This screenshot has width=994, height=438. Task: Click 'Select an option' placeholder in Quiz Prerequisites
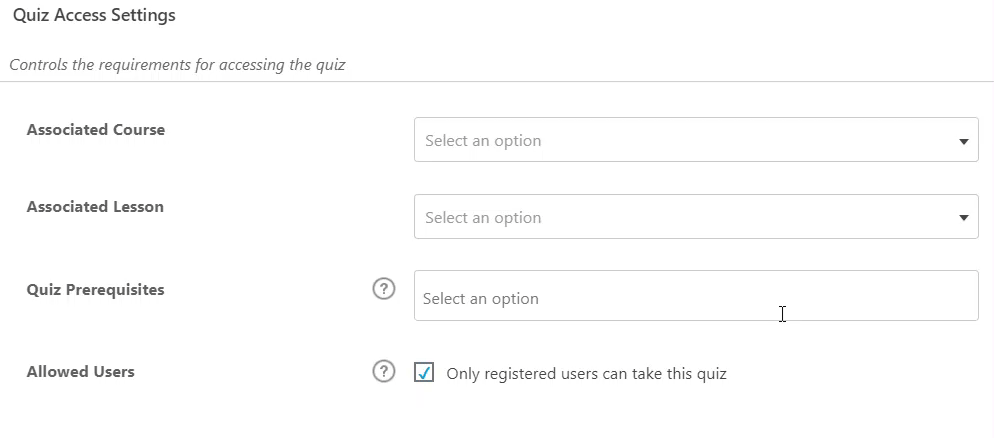tap(481, 299)
